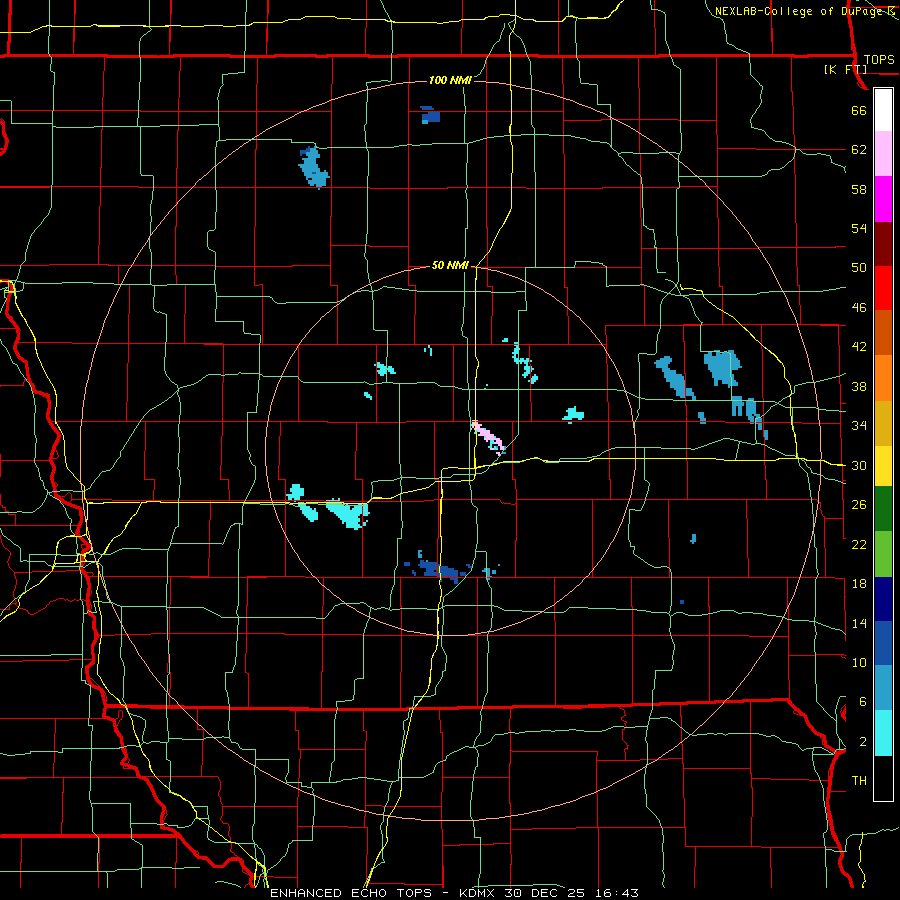
Task: Pick the dark red swatch between 54 and 50
Action: point(883,244)
